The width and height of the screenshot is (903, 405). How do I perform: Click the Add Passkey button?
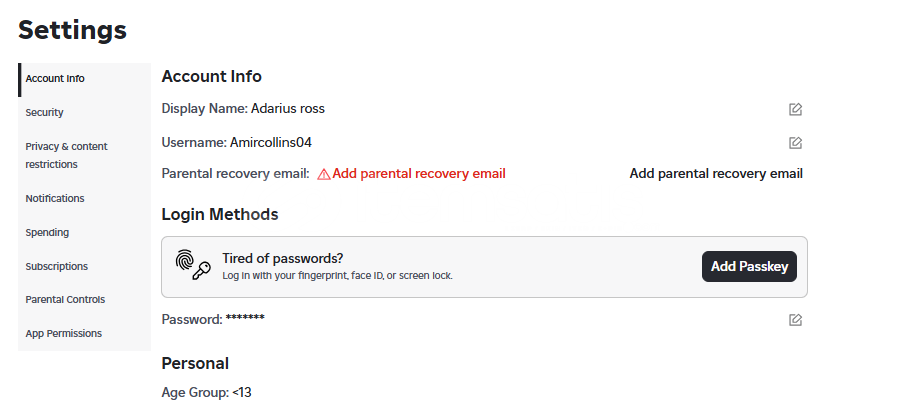[x=749, y=267]
